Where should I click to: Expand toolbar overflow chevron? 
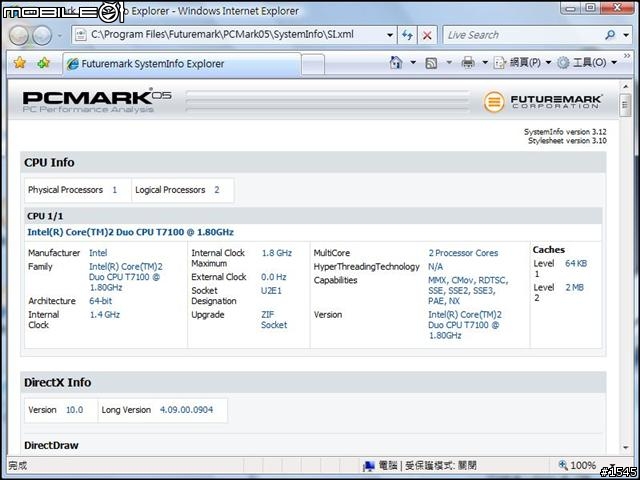tap(627, 56)
